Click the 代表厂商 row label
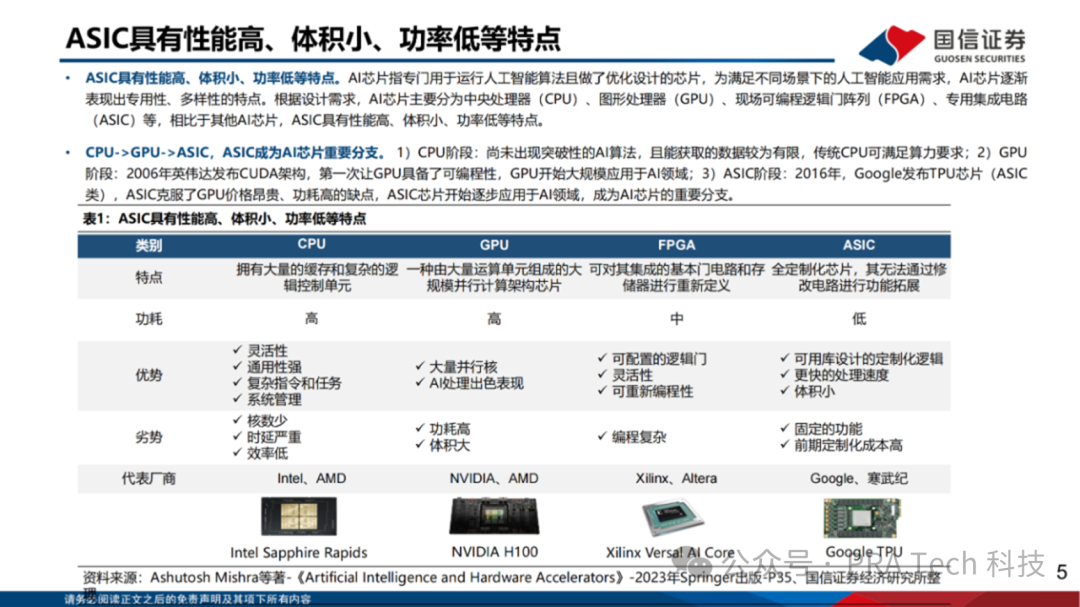Viewport: 1080px width, 607px height. [x=149, y=478]
